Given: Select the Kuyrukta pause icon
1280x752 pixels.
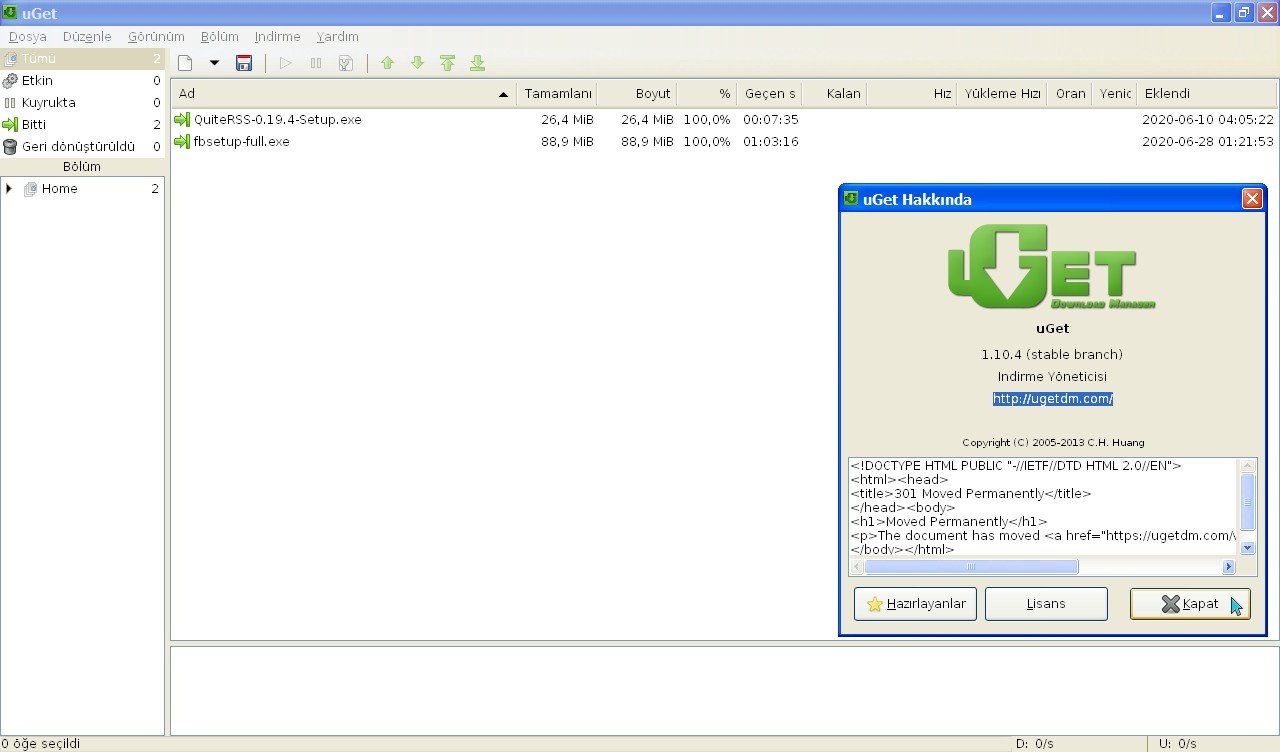Looking at the screenshot, I should [10, 103].
